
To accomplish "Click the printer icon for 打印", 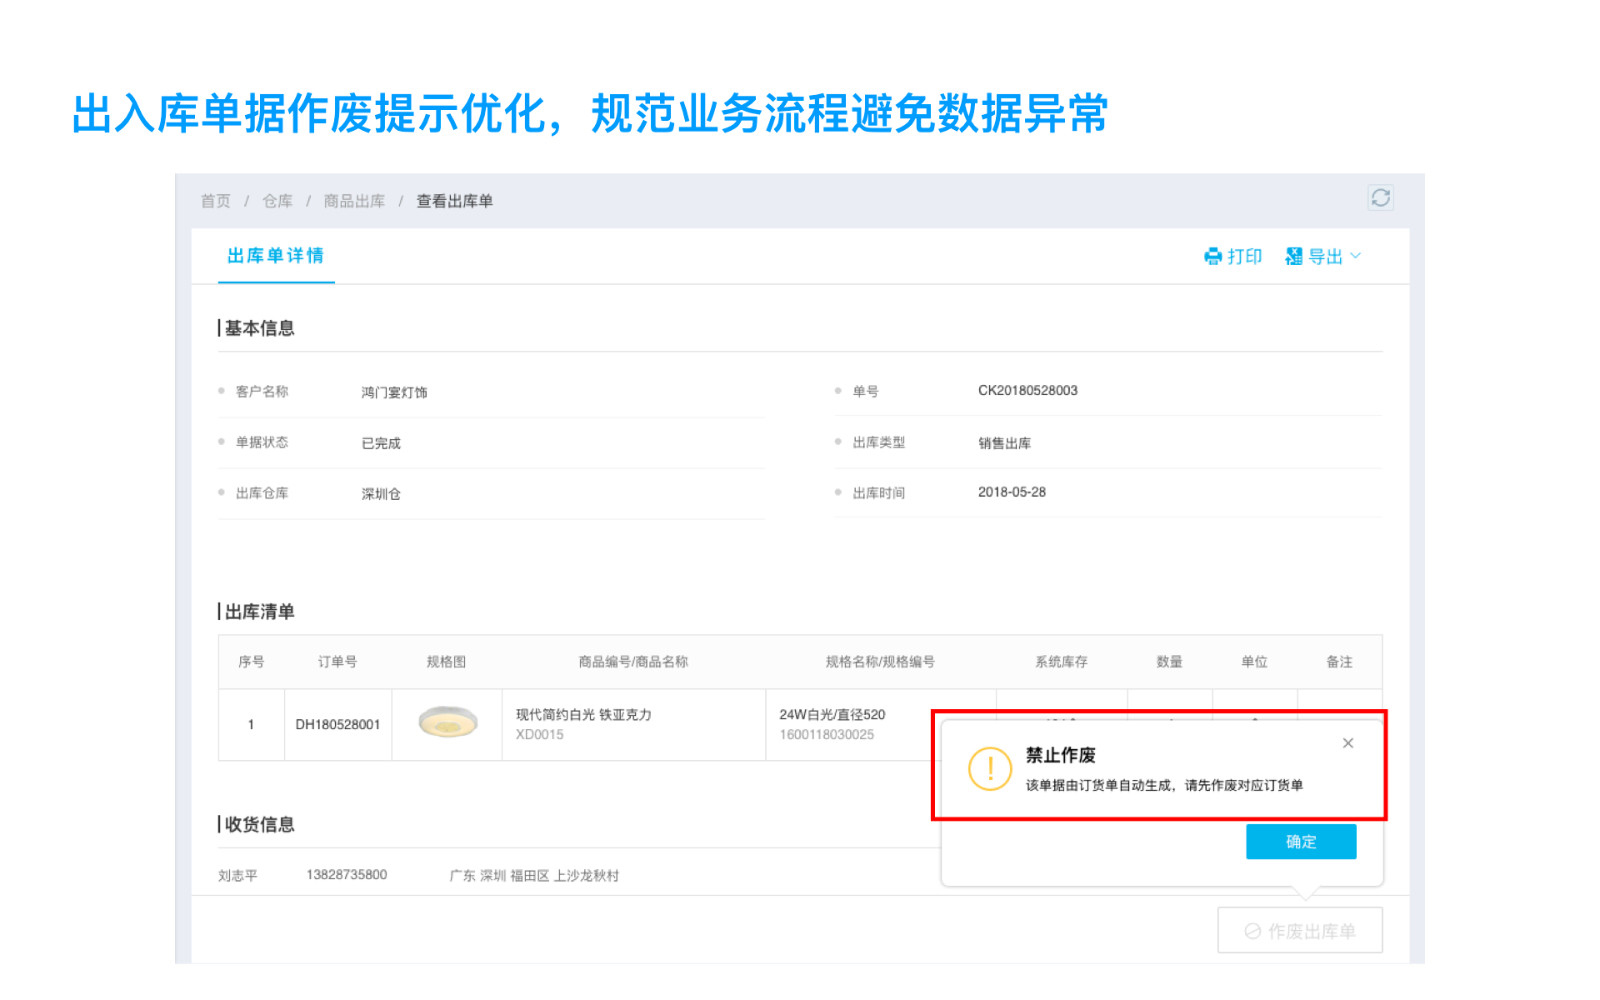I will [1213, 257].
